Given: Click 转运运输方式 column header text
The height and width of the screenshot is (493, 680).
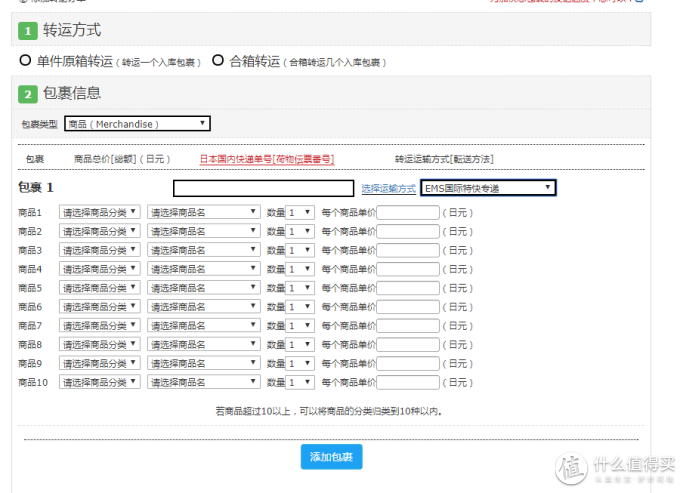Looking at the screenshot, I should [444, 159].
